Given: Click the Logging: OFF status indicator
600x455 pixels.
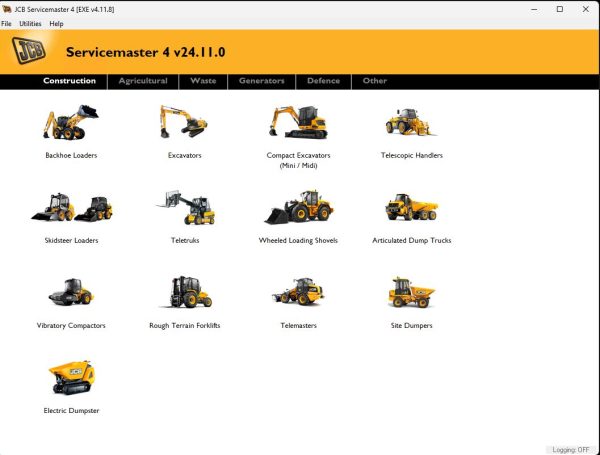Looking at the screenshot, I should [571, 450].
